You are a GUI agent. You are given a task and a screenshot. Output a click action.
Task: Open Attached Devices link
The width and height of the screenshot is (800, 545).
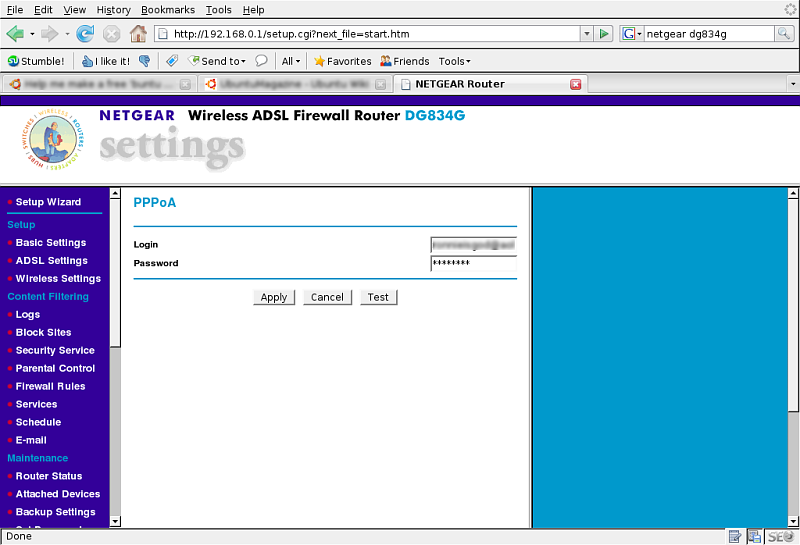pos(58,494)
